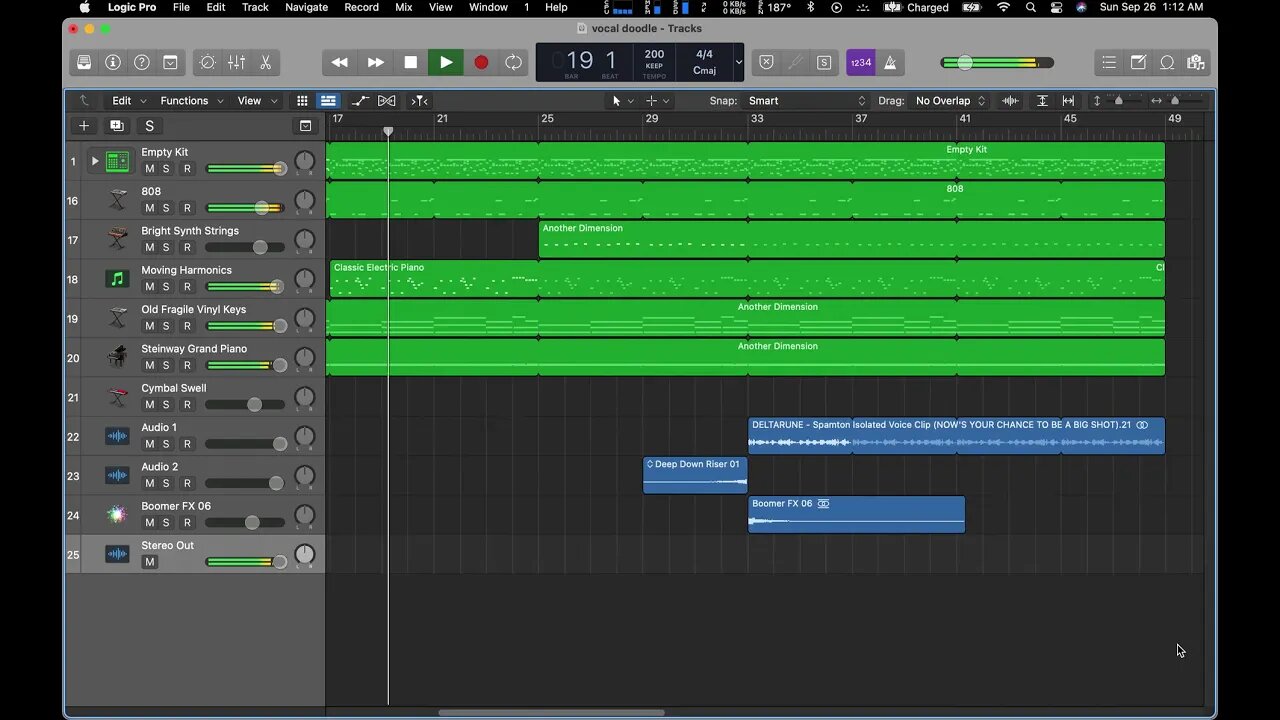The width and height of the screenshot is (1280, 720).
Task: Open the Note Pads icon
Action: coord(1138,62)
